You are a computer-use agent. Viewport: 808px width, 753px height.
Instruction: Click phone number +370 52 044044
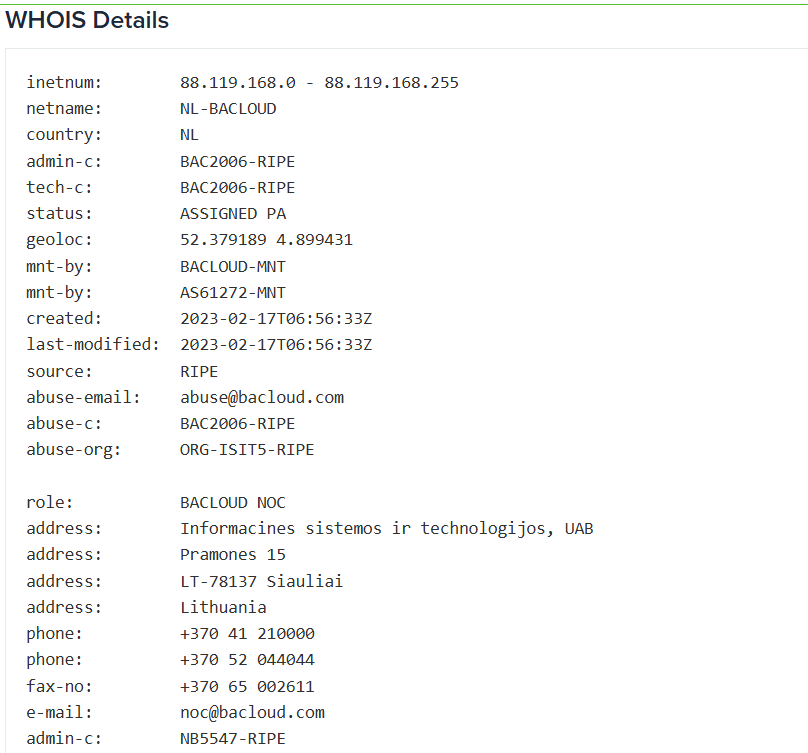(247, 659)
